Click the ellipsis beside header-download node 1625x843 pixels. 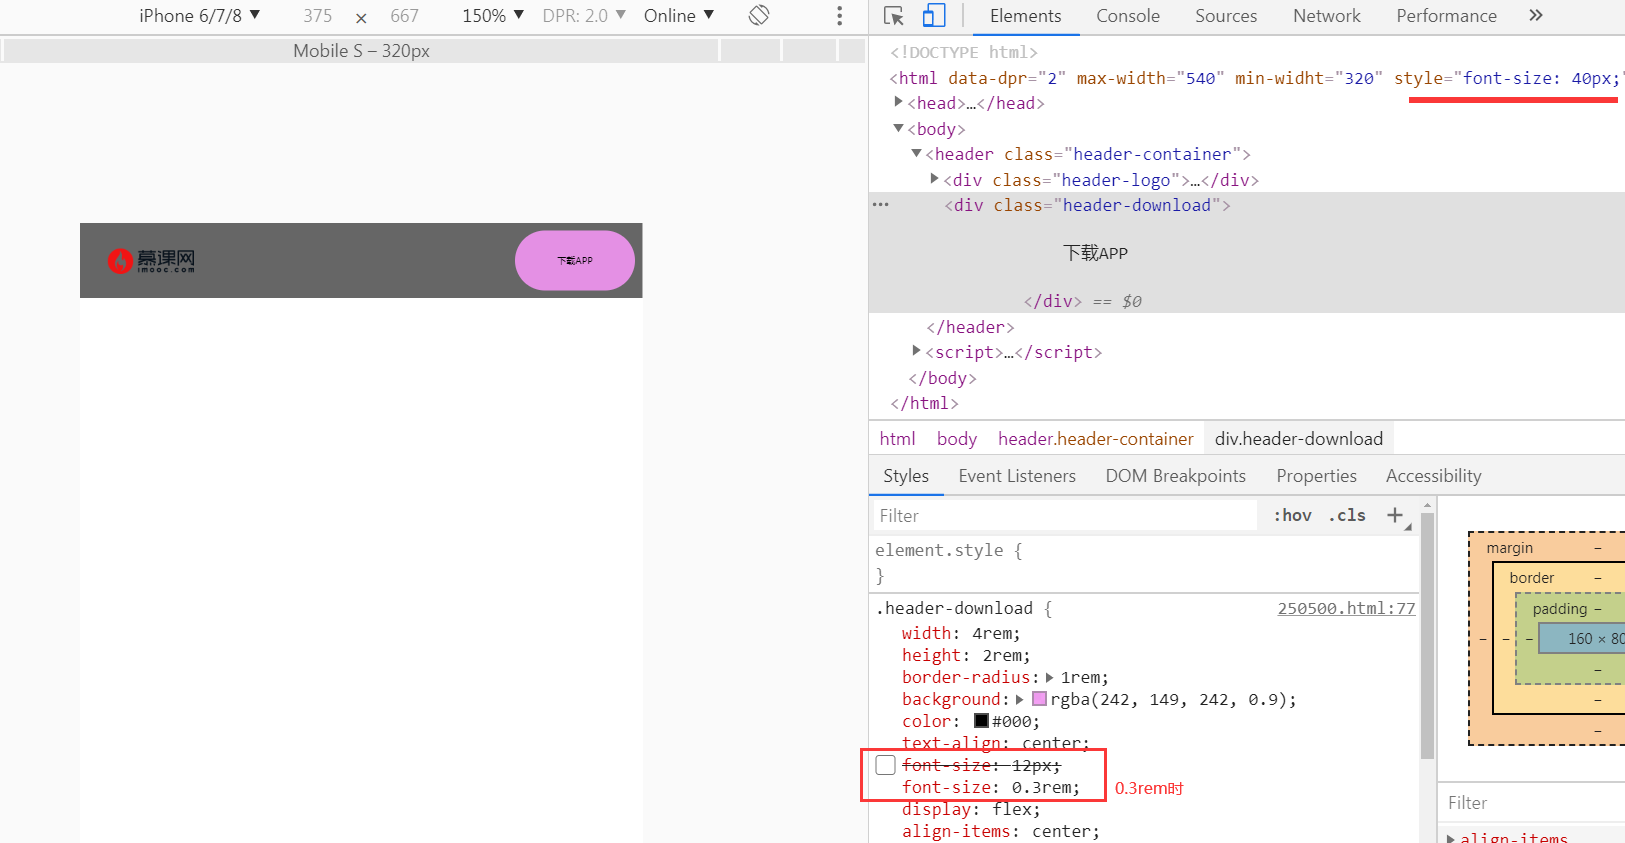pyautogui.click(x=881, y=204)
